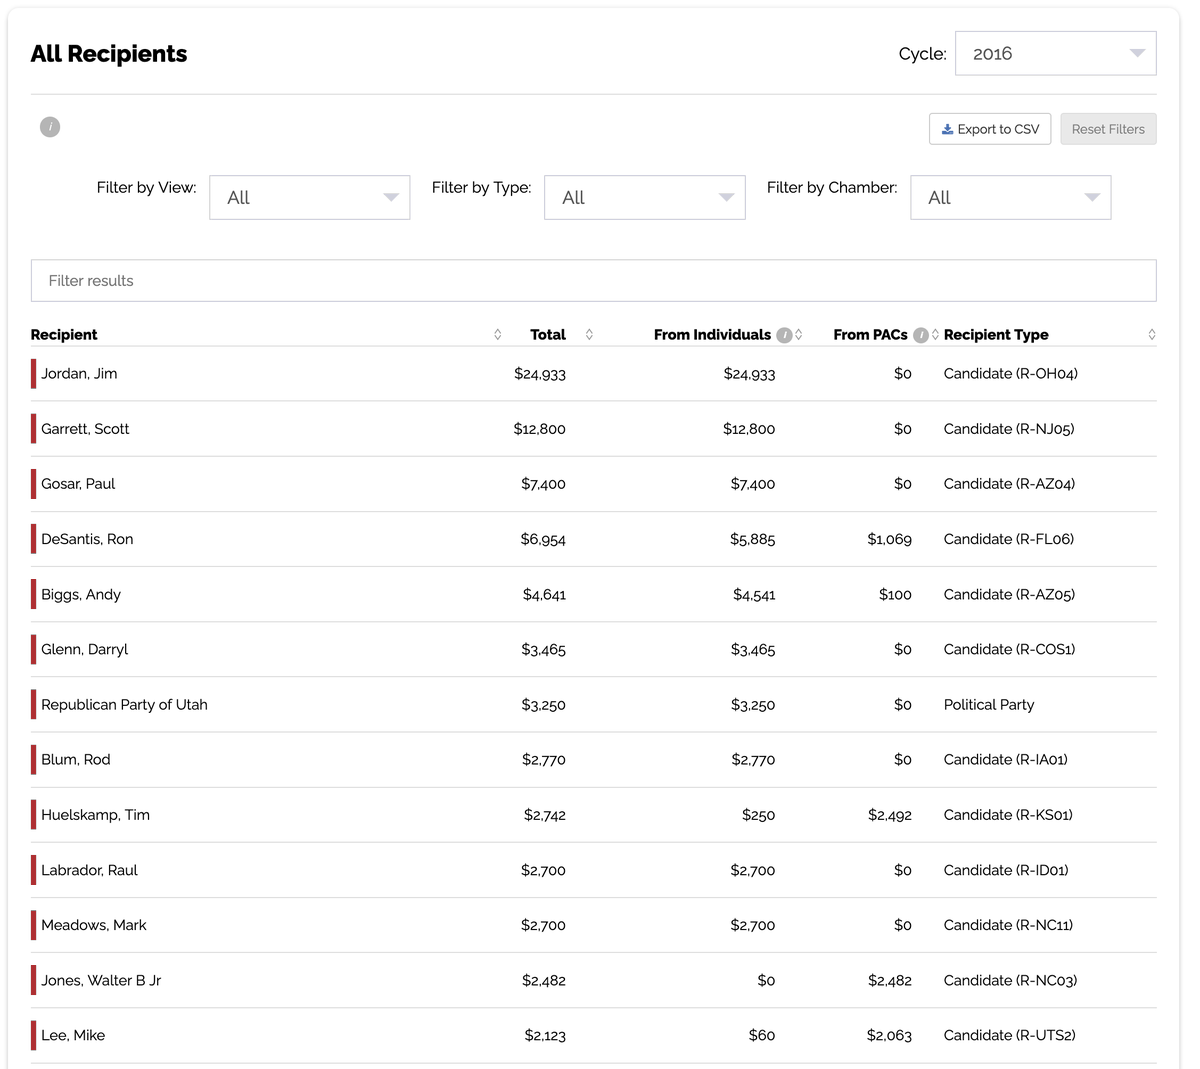Image resolution: width=1200 pixels, height=1069 pixels.
Task: Sort by Total column arrows
Action: point(589,335)
